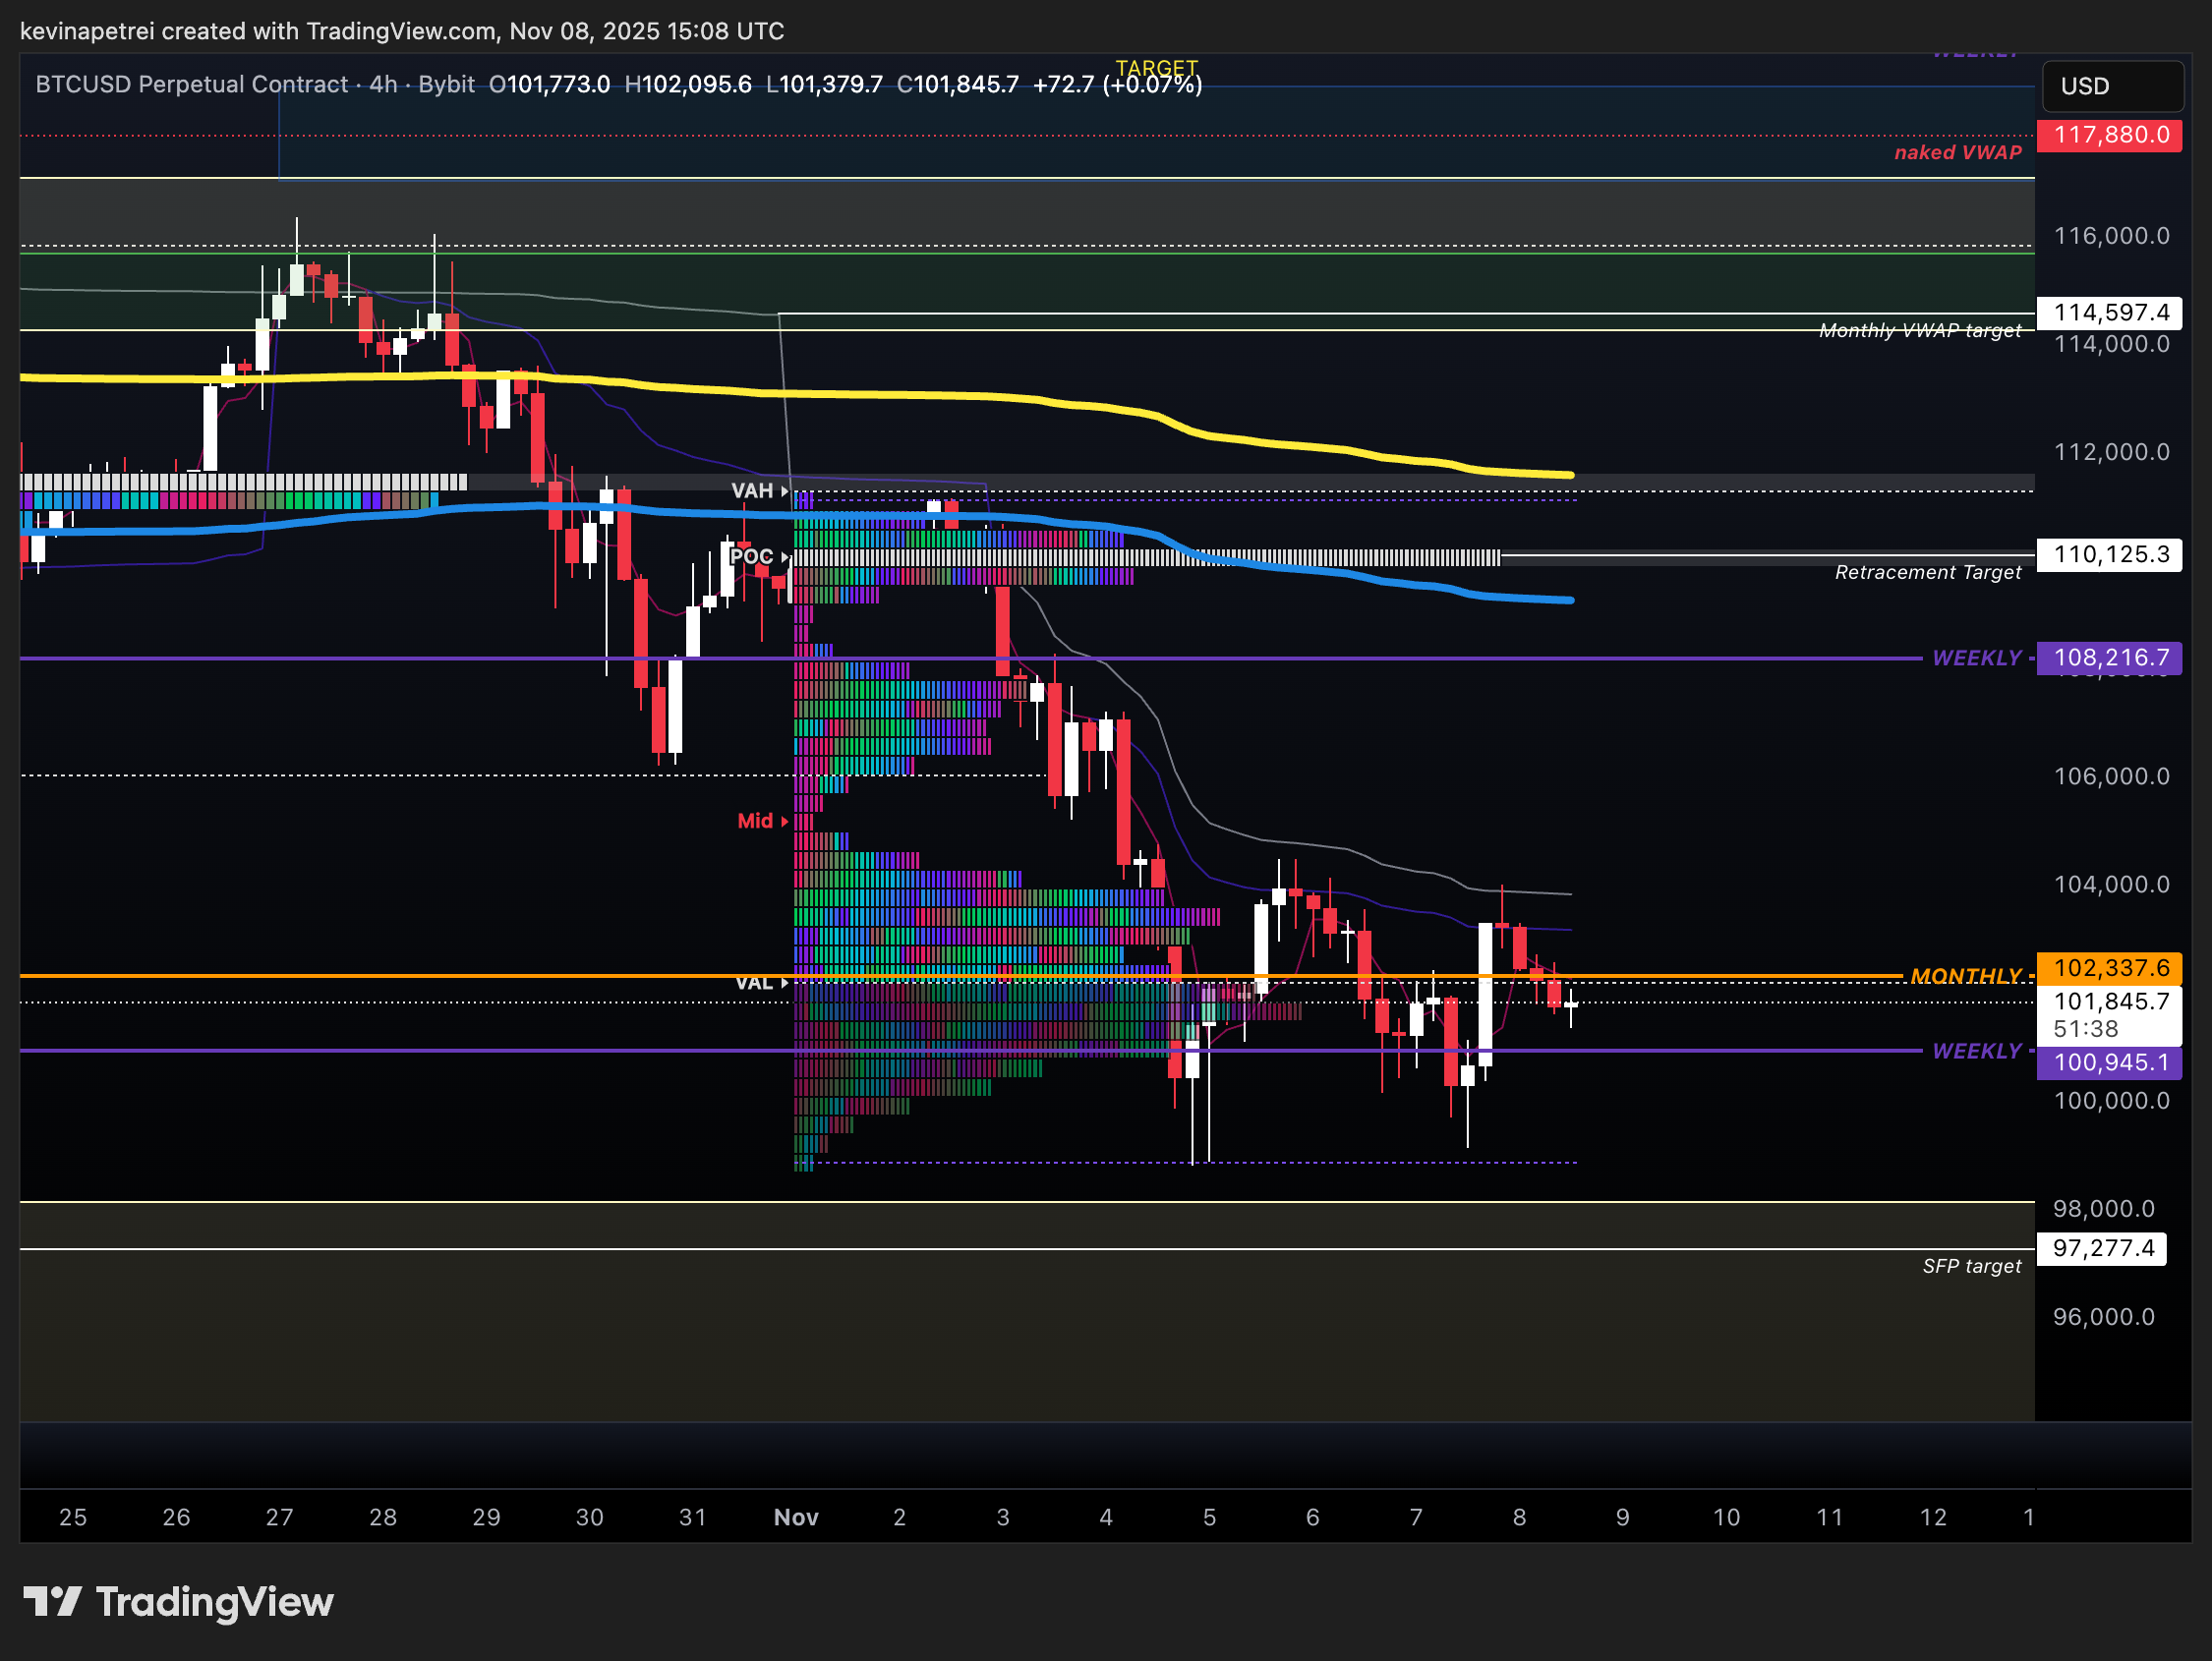Click the 114,597.4 price label
Image resolution: width=2212 pixels, height=1661 pixels.
coord(2110,313)
